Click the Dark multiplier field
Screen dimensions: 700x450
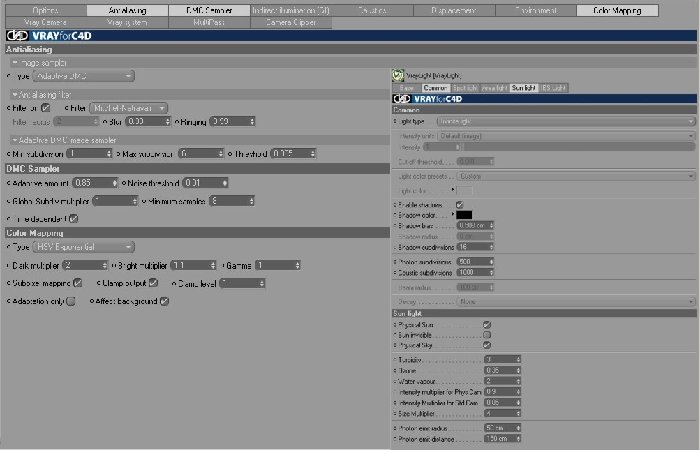click(85, 266)
